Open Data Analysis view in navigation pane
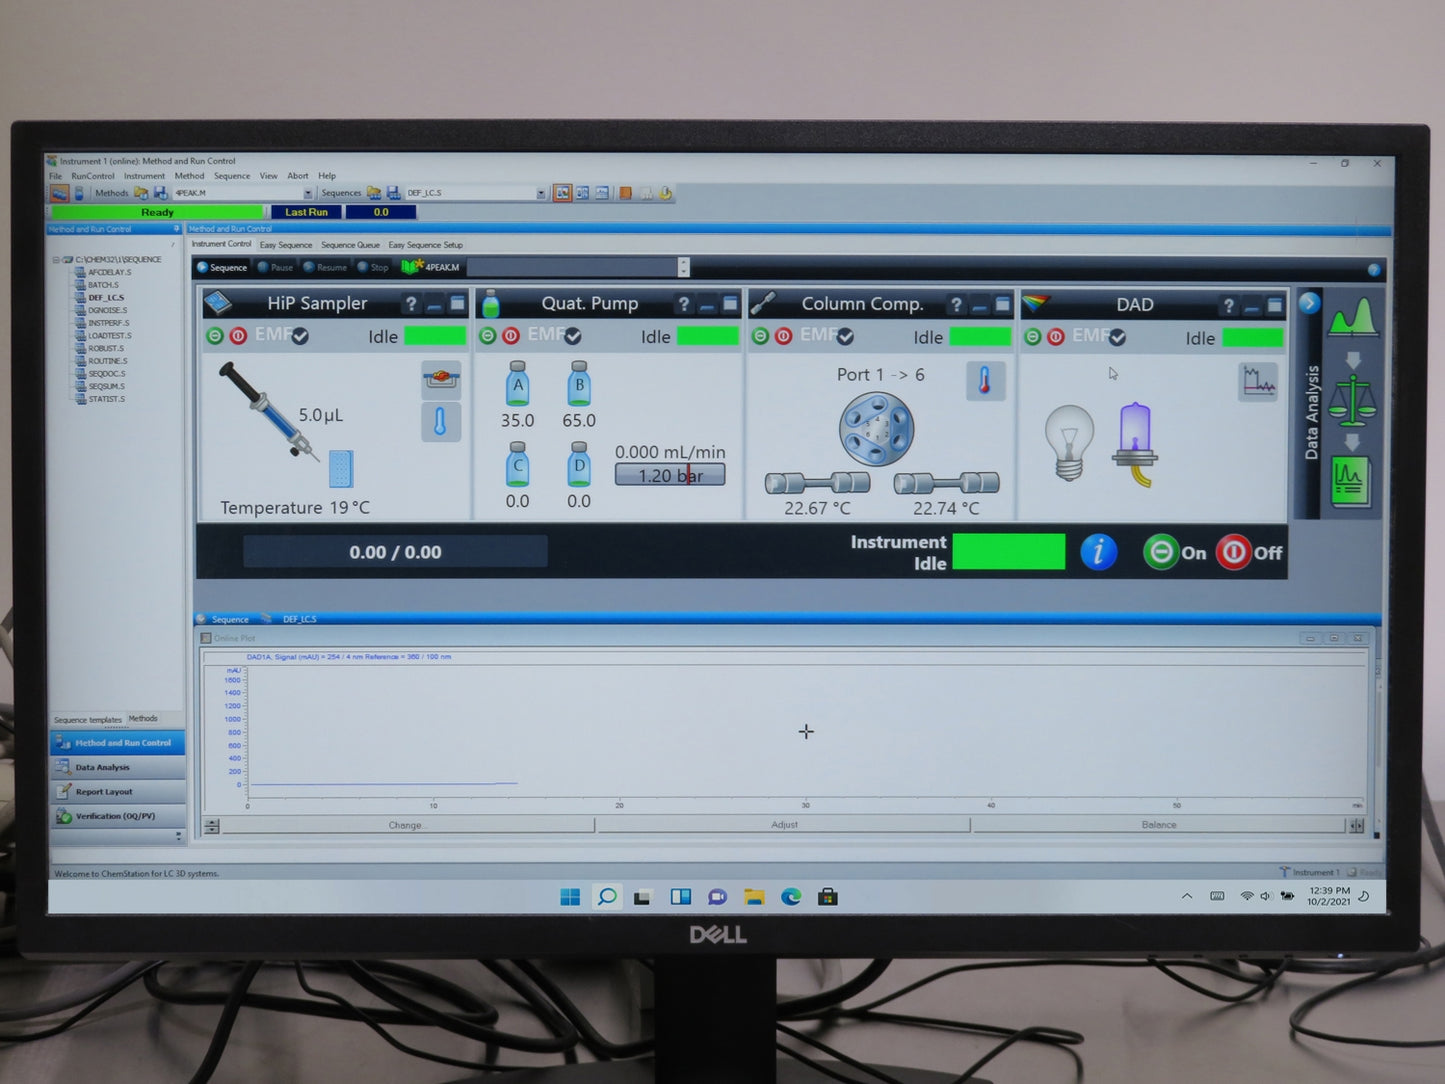This screenshot has width=1445, height=1084. pos(117,767)
